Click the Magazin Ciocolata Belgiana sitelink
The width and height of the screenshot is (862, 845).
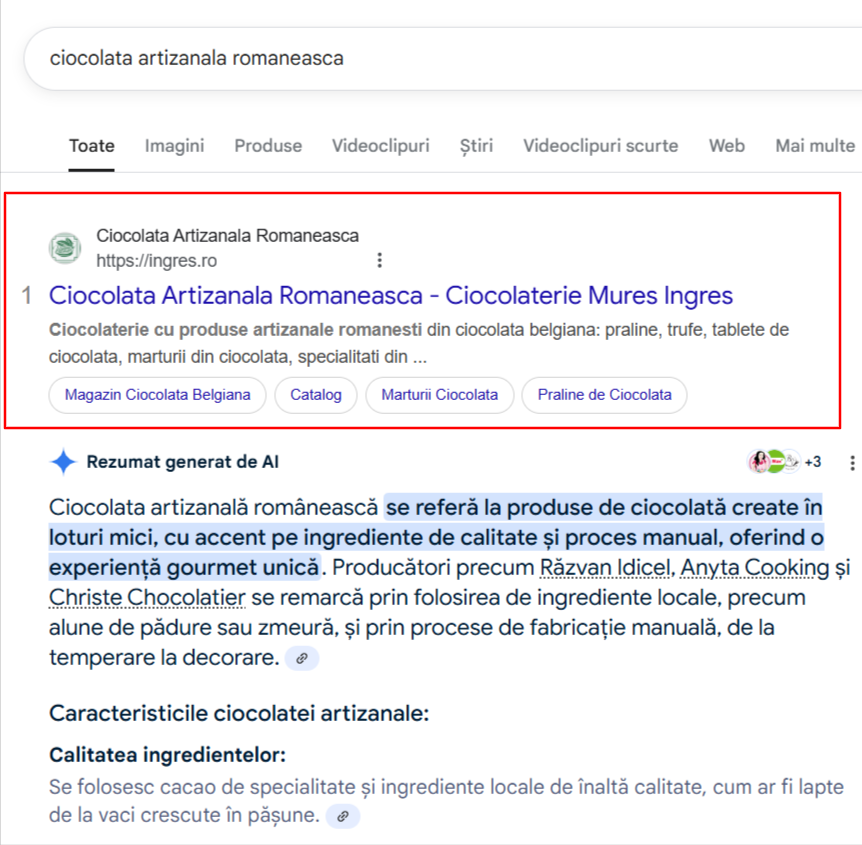pos(158,395)
